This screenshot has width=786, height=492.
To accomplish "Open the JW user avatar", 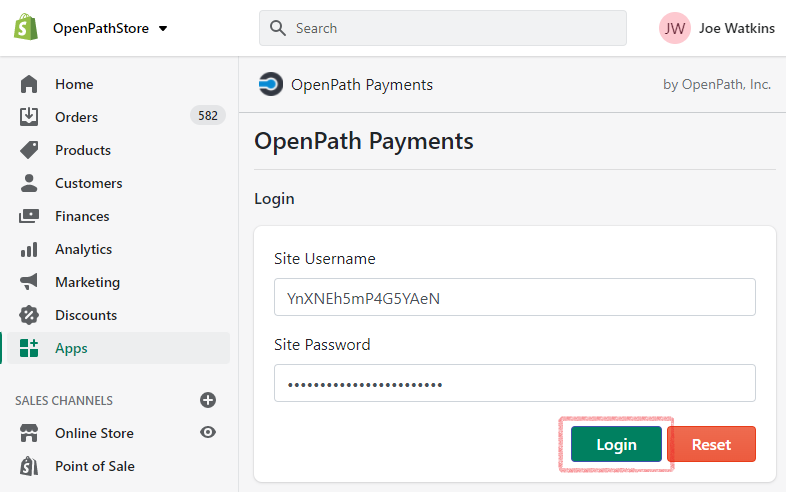I will coord(675,28).
